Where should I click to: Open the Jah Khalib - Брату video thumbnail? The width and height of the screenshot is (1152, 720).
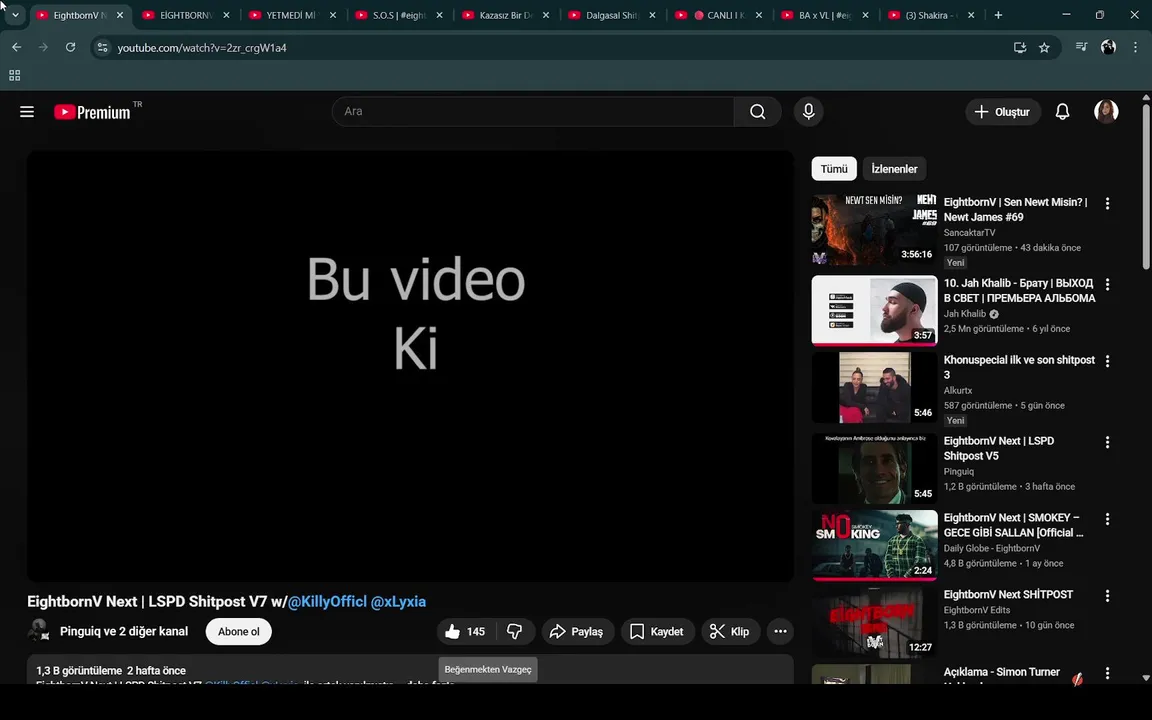[x=874, y=310]
